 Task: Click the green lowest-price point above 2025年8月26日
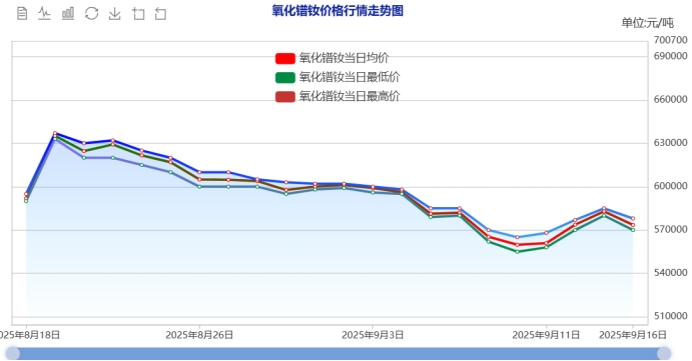point(199,187)
